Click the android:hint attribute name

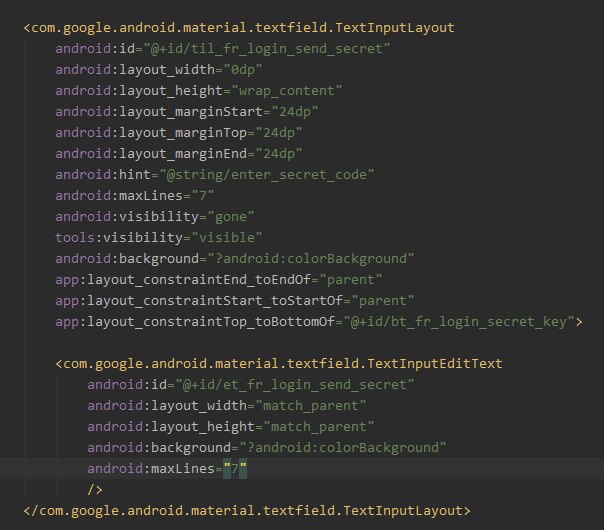pyautogui.click(x=103, y=175)
